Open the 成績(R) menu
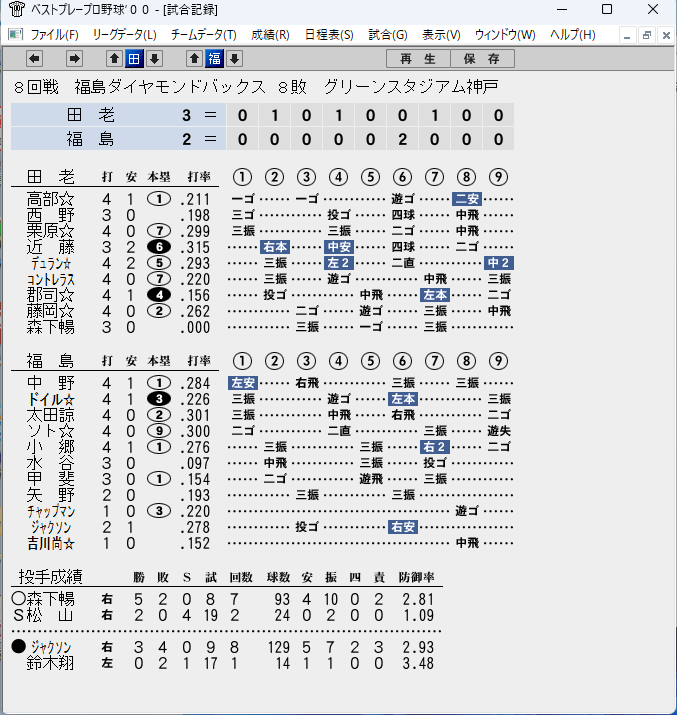Image resolution: width=677 pixels, height=715 pixels. pyautogui.click(x=270, y=35)
